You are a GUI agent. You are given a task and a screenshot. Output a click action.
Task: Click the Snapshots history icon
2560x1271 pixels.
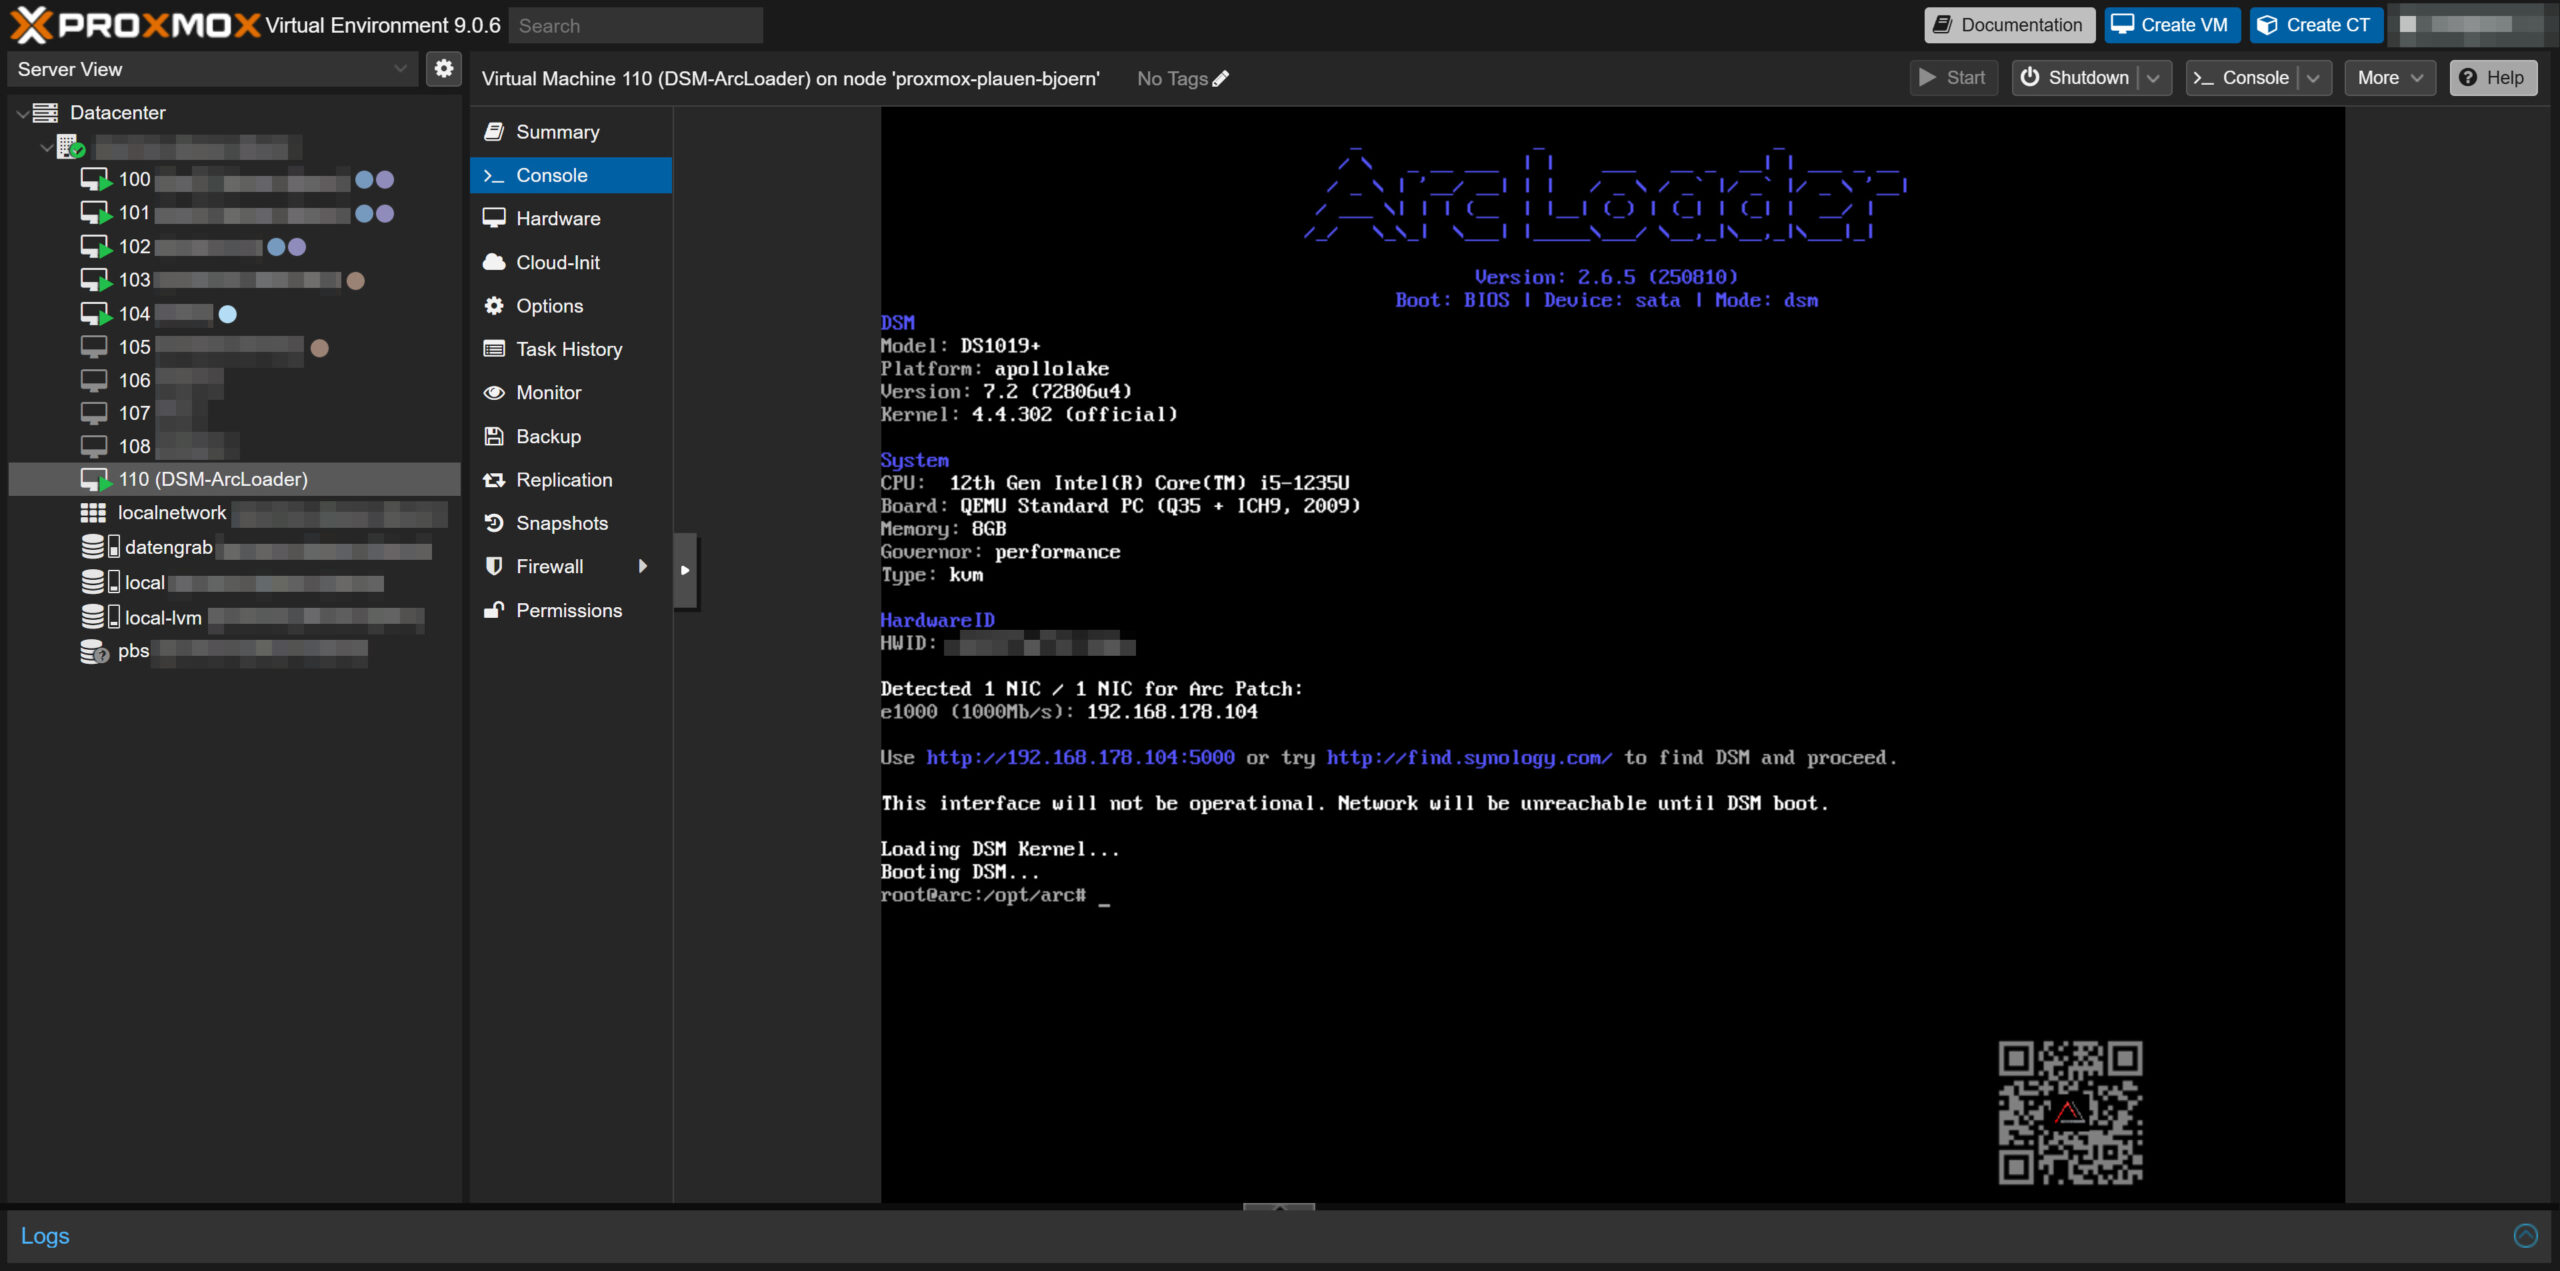[x=494, y=523]
